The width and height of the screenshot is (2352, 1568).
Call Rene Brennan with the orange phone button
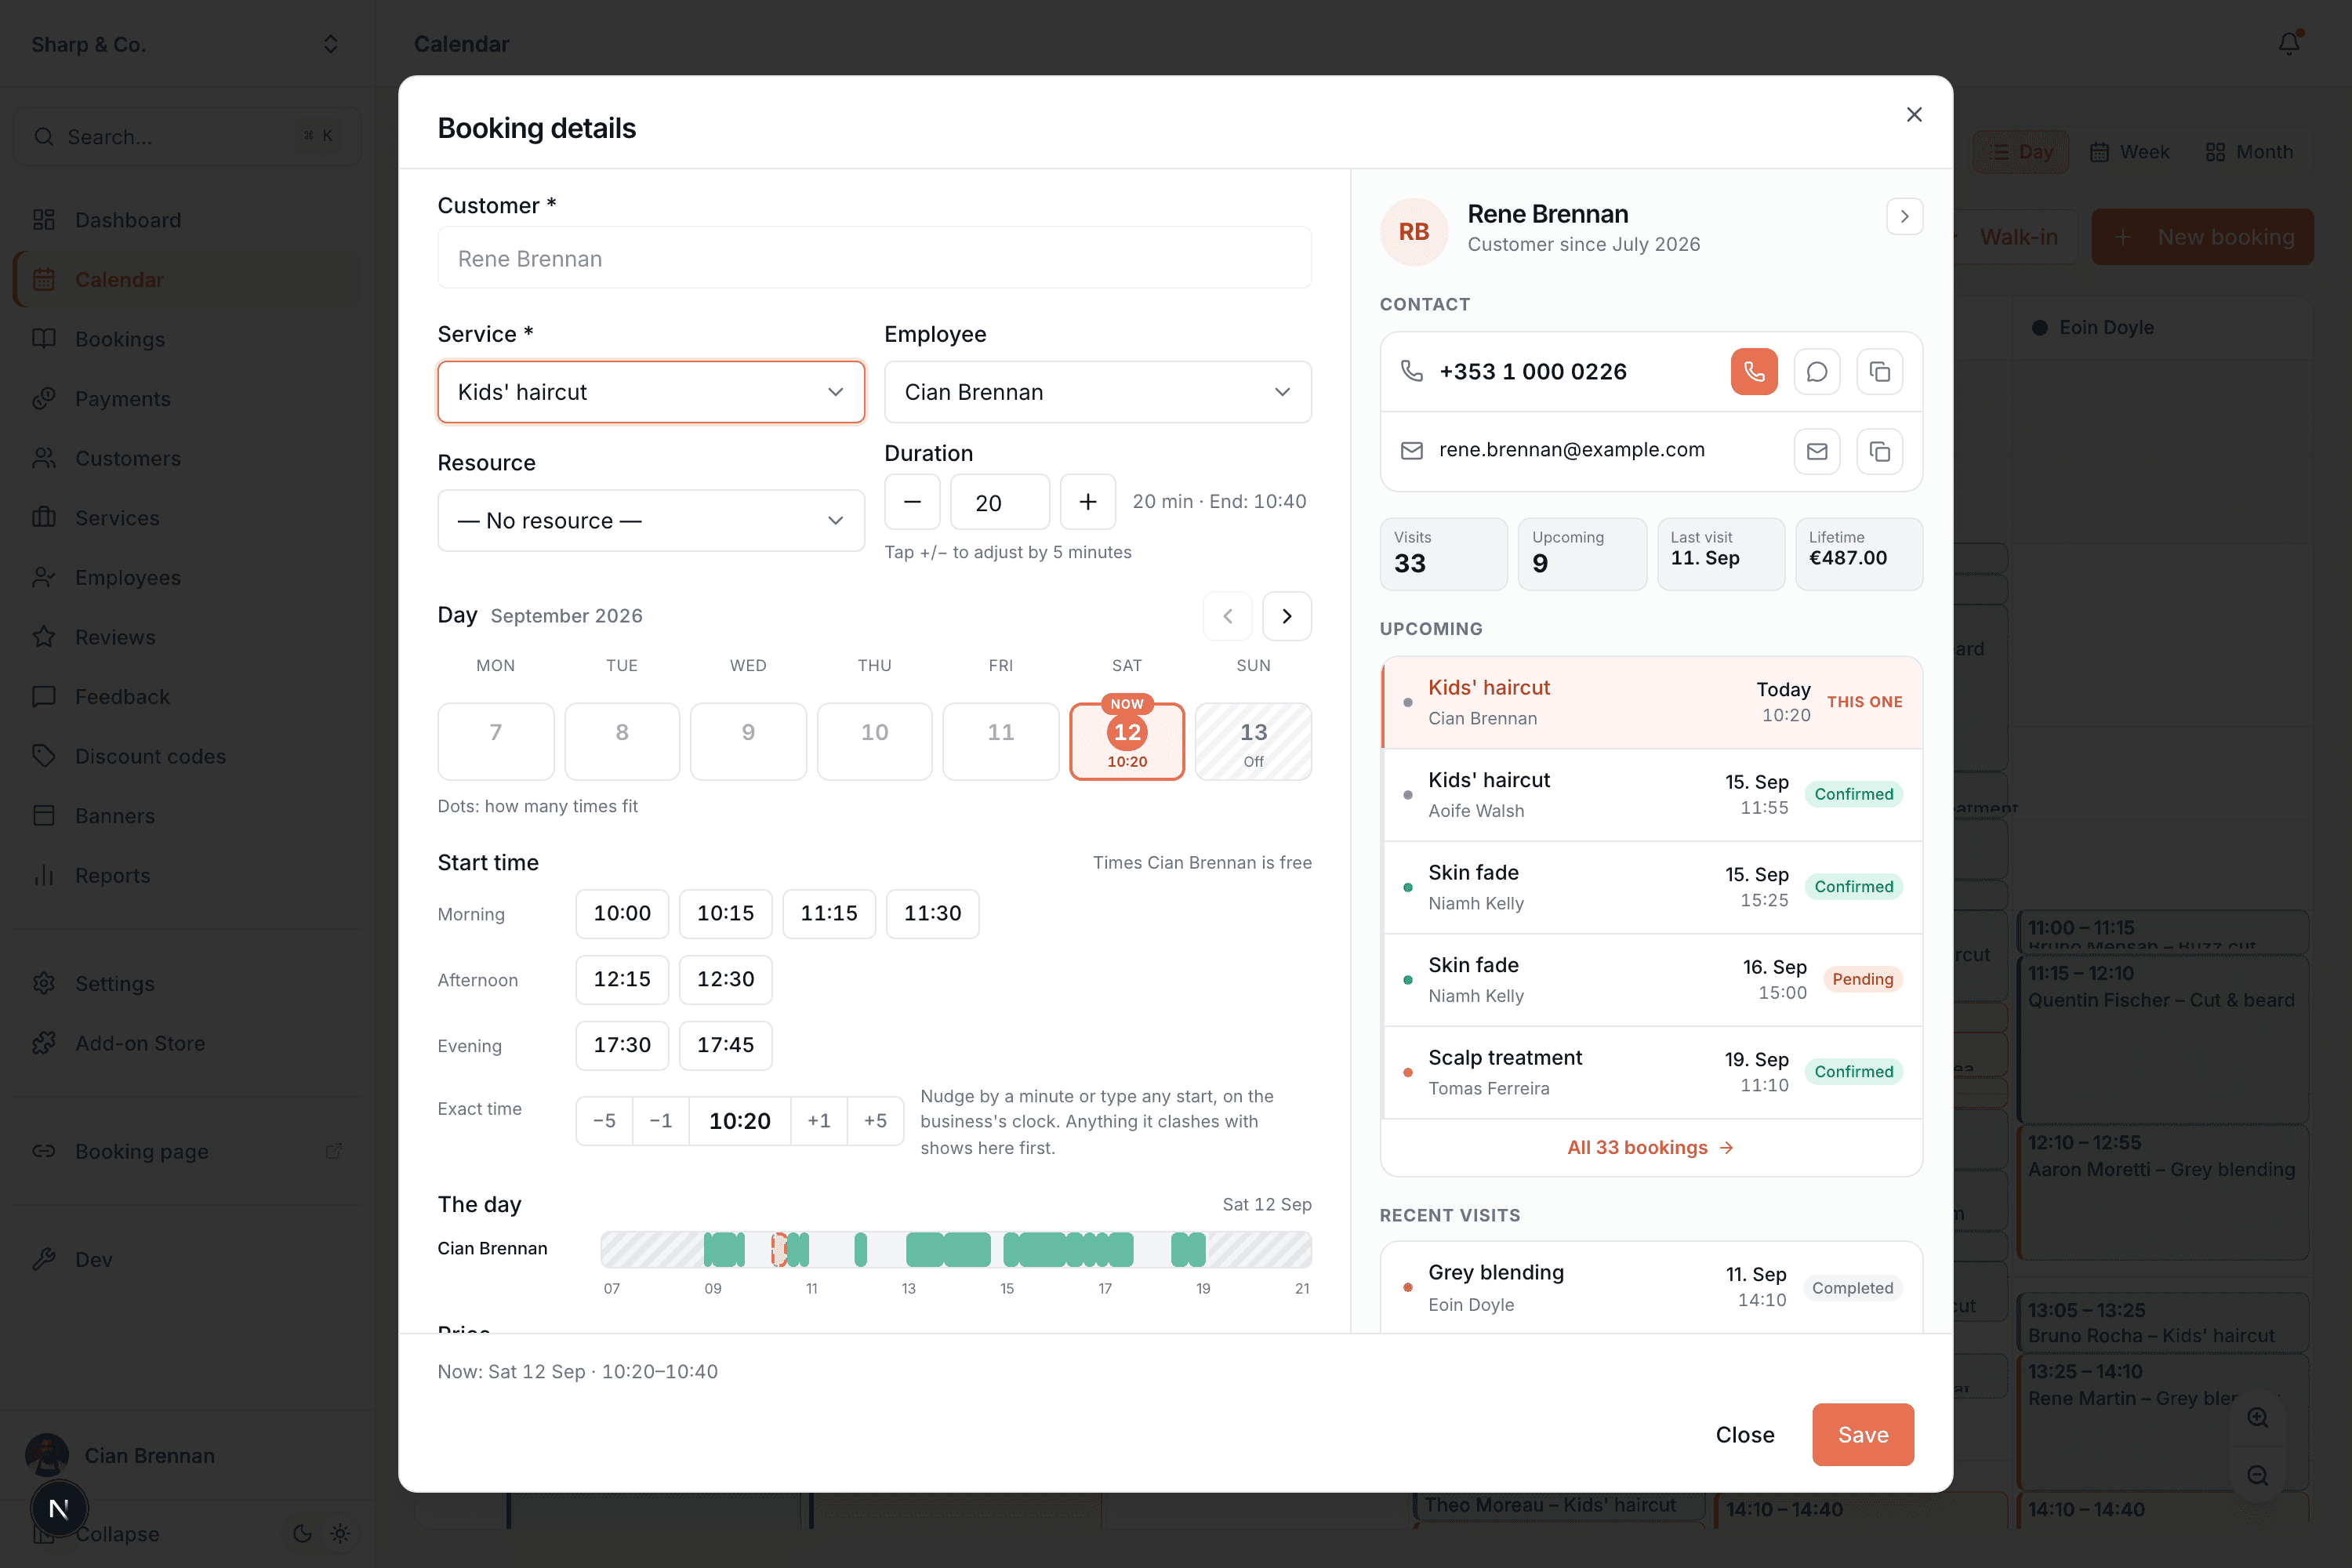pos(1754,371)
